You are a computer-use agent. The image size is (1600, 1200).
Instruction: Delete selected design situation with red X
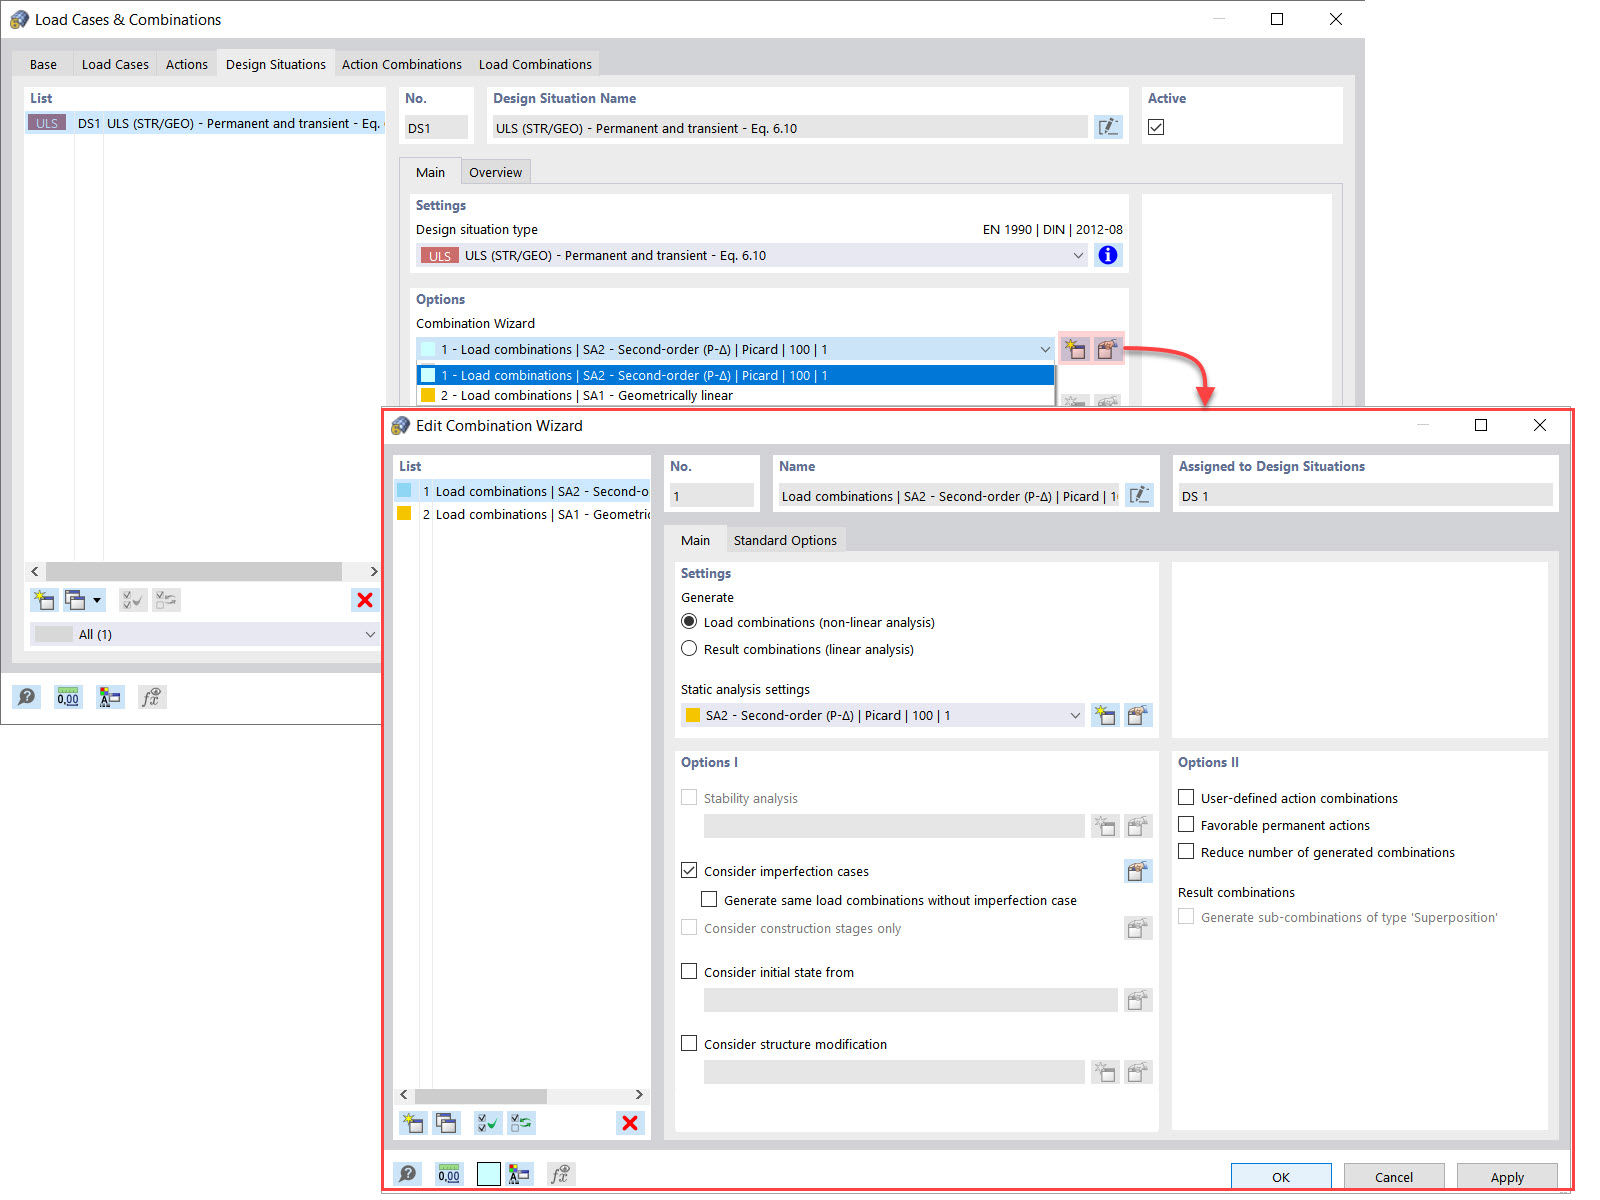[x=365, y=600]
